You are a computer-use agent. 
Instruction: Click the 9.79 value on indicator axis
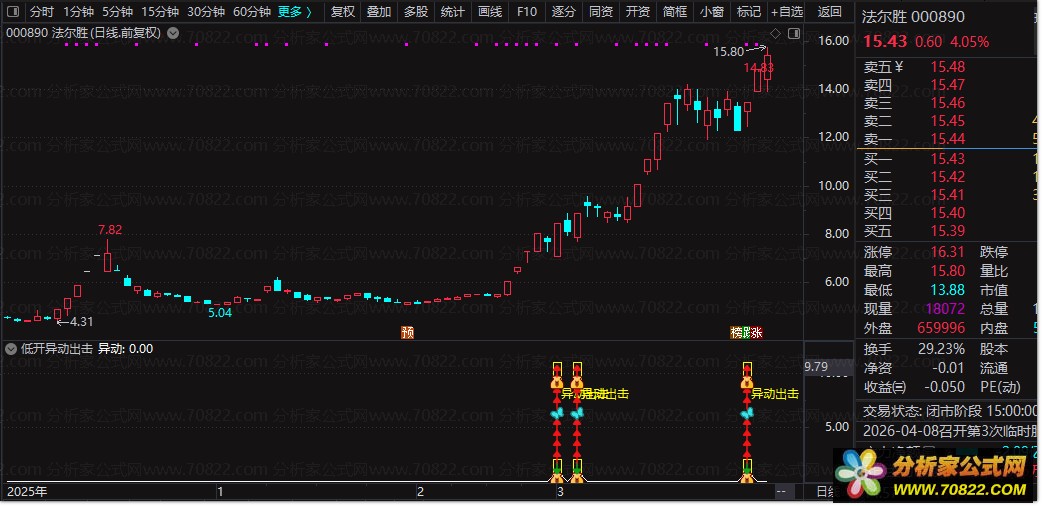click(816, 366)
